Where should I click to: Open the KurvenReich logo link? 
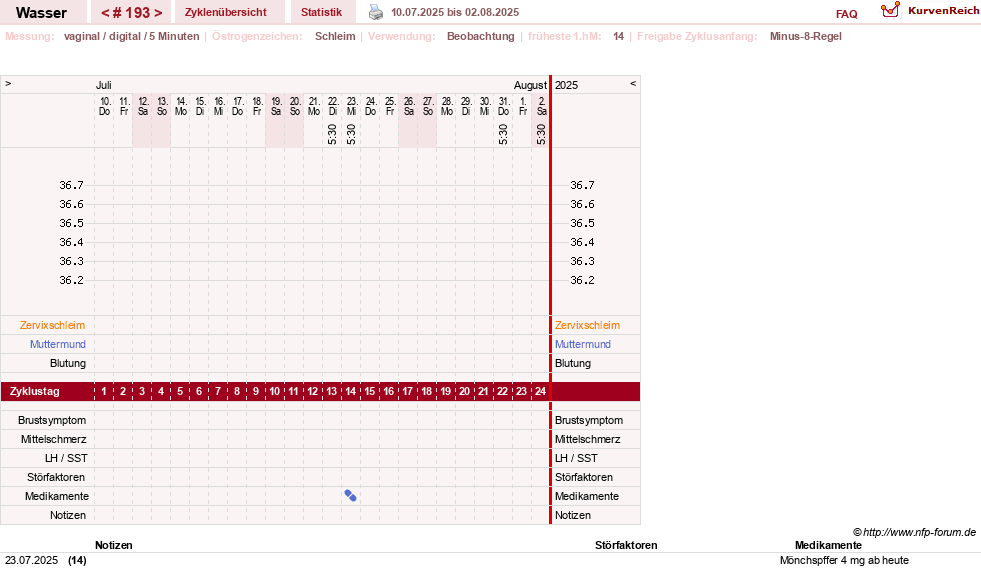pos(930,11)
